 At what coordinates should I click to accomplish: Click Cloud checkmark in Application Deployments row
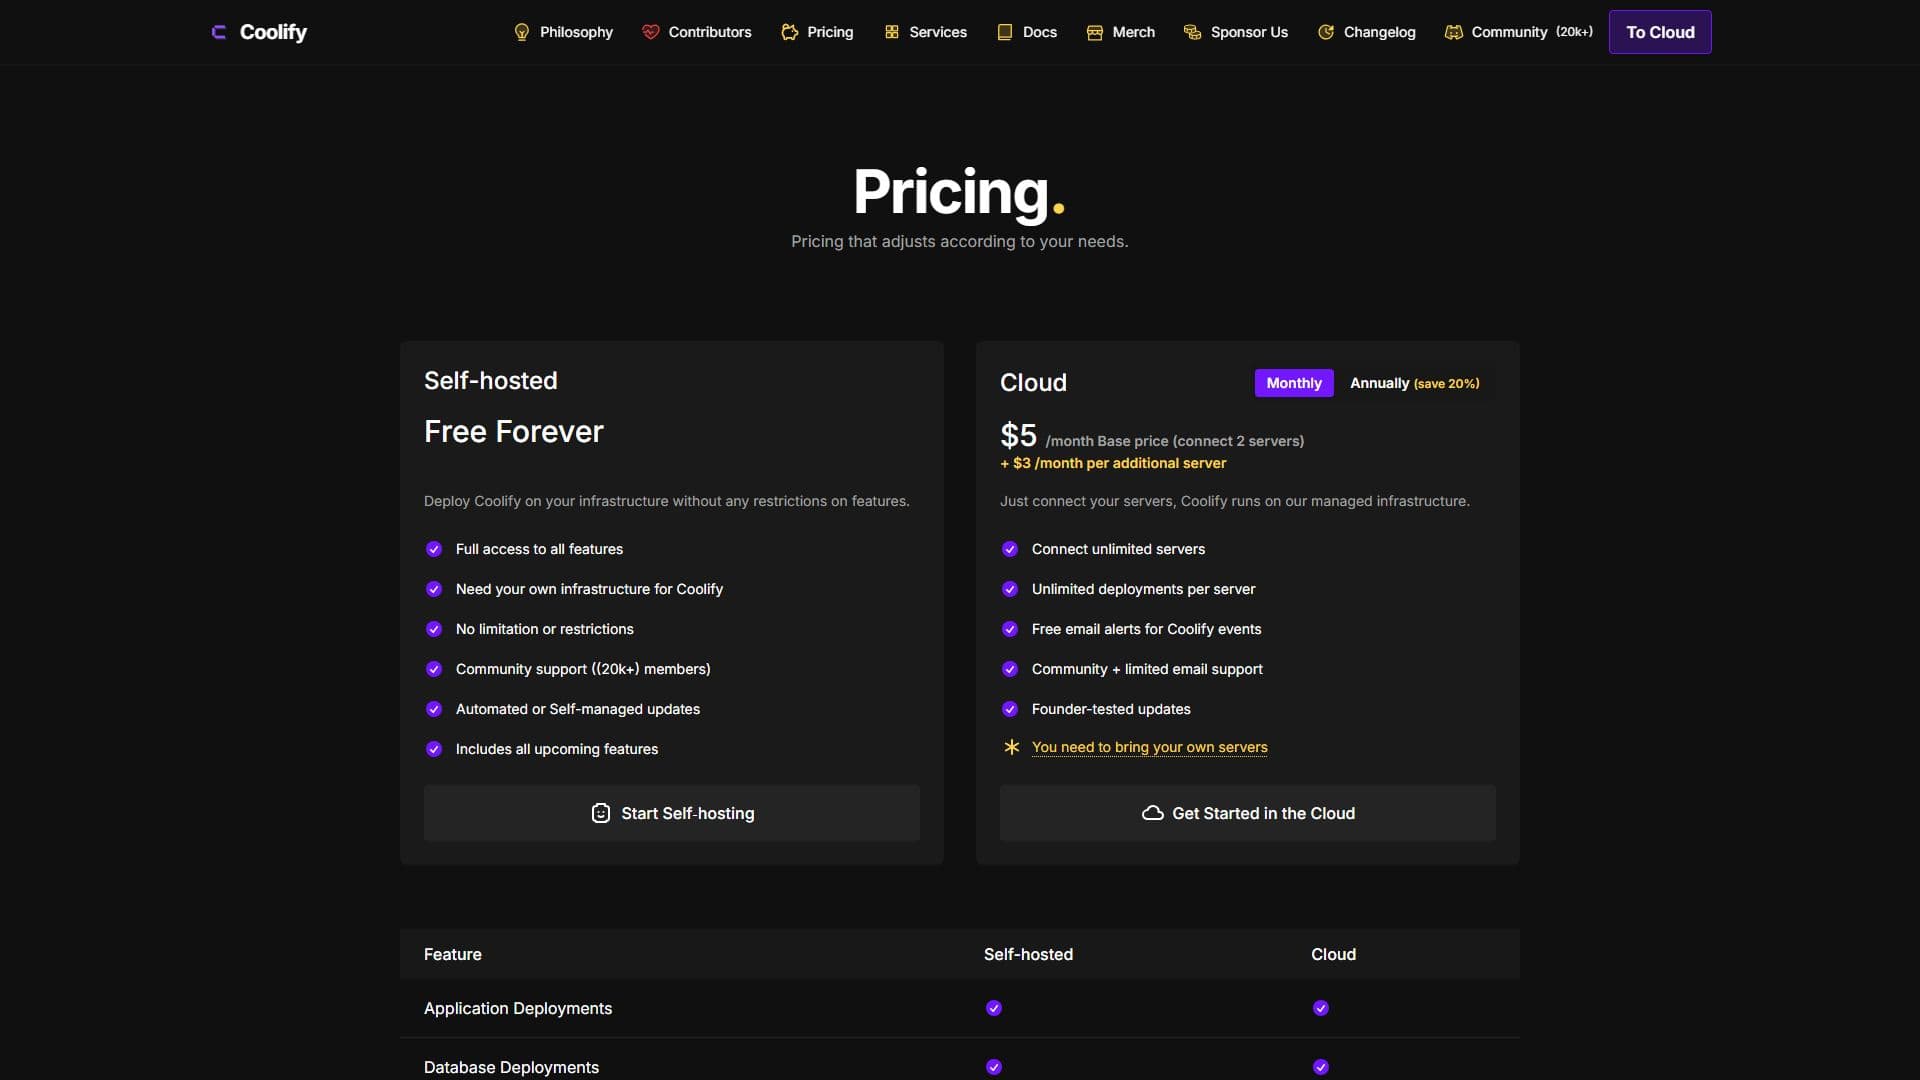click(x=1321, y=1008)
